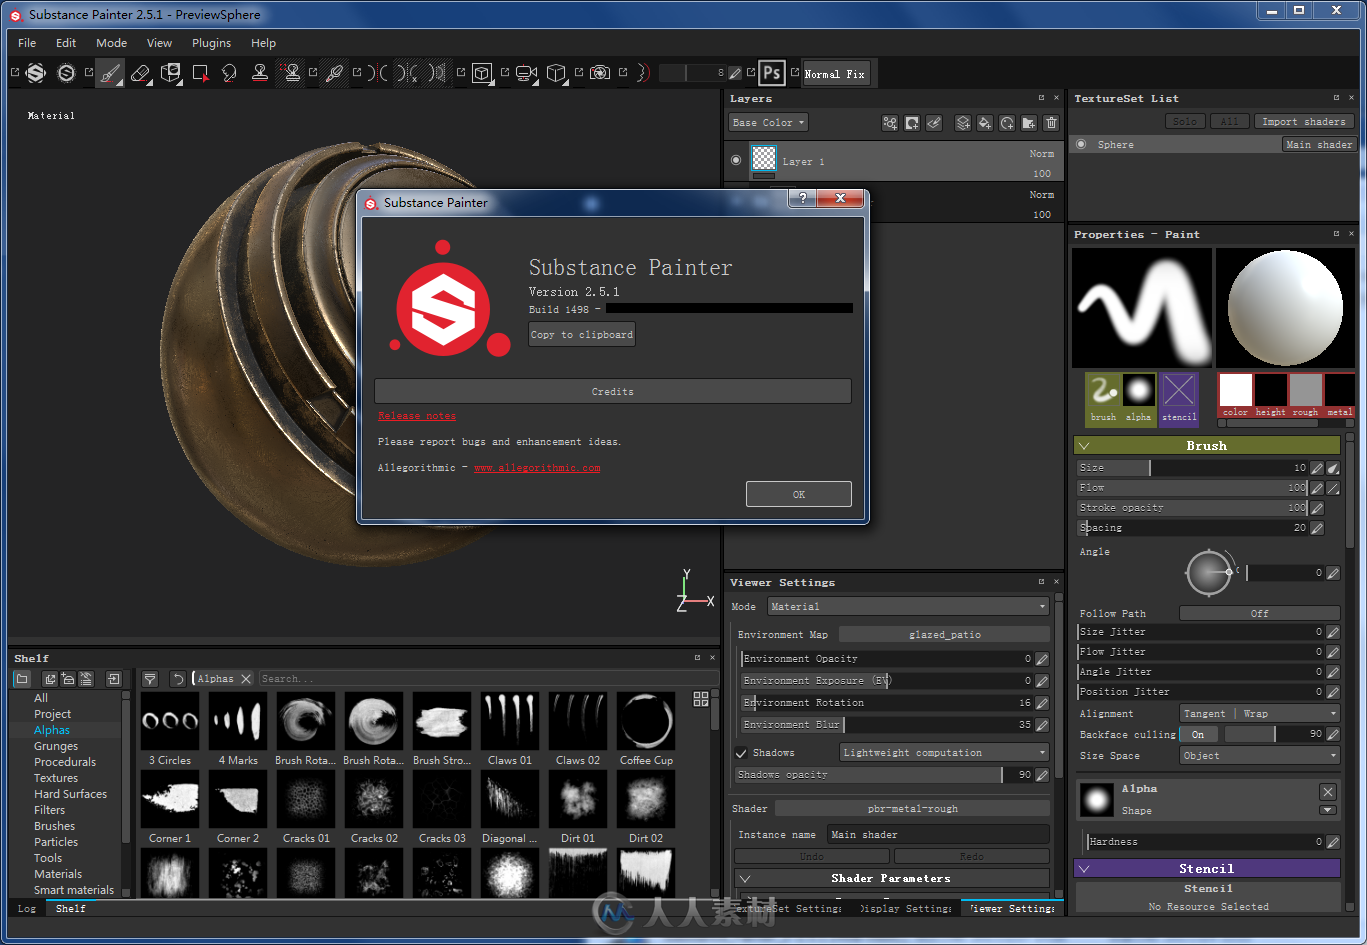The image size is (1367, 945).
Task: Click the video camera view icon
Action: 526,73
